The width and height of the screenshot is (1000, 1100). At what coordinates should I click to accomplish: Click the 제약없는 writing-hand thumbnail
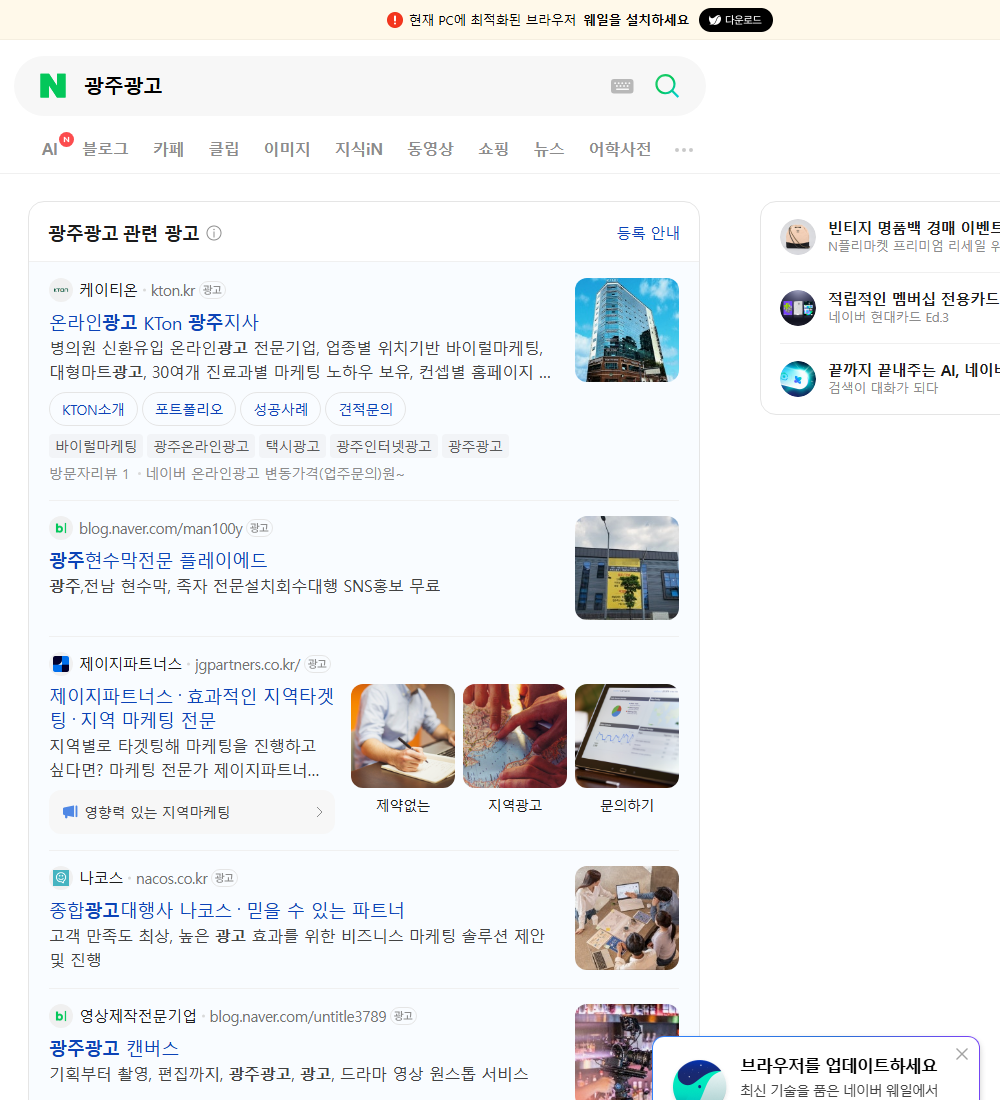403,736
